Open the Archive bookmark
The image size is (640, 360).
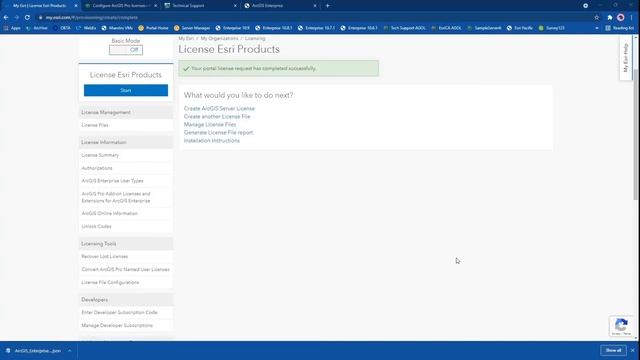click(x=37, y=28)
